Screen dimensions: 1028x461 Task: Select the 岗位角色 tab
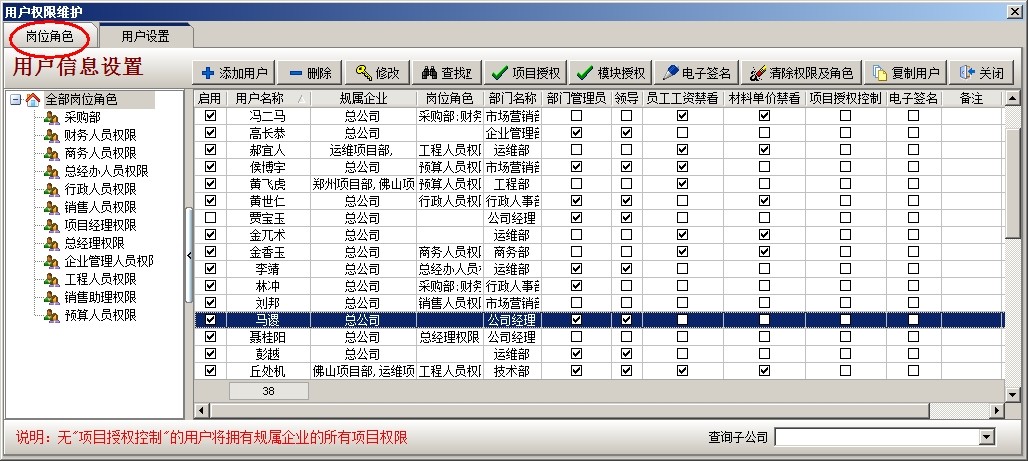pos(50,36)
